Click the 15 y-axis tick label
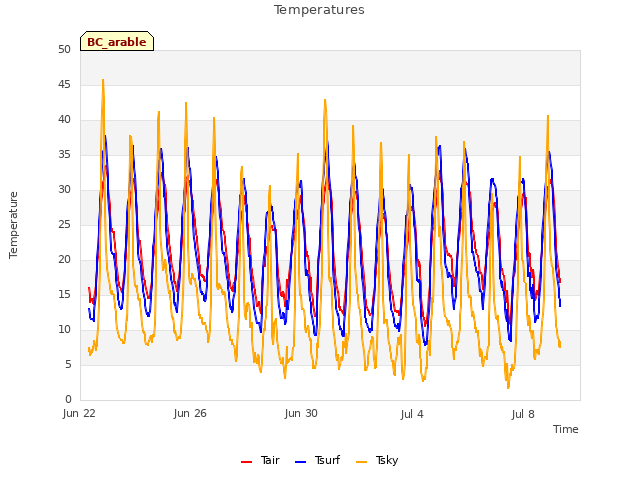This screenshot has width=640, height=480. coord(64,295)
